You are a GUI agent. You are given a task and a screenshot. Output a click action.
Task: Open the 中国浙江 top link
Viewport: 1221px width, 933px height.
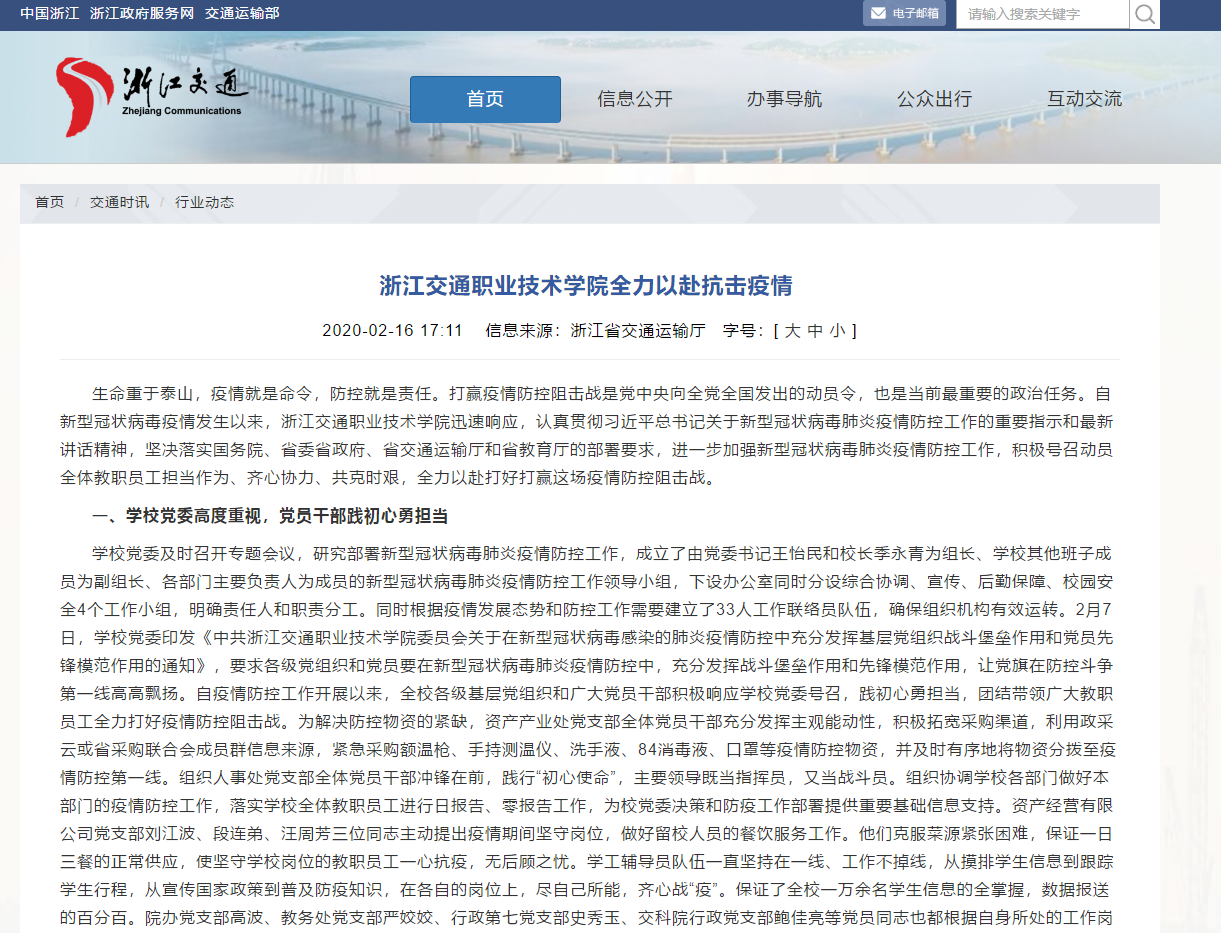coord(49,13)
